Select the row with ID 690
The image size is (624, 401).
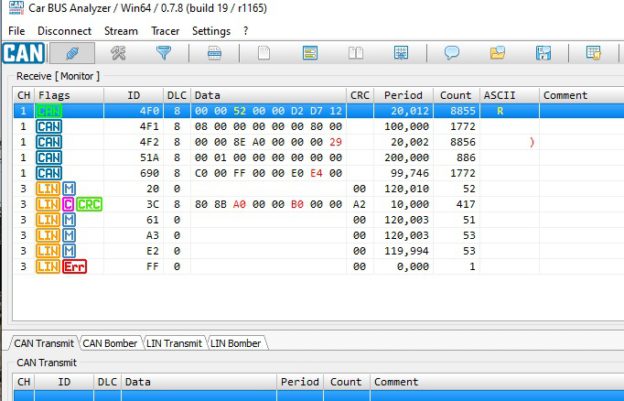point(318,173)
